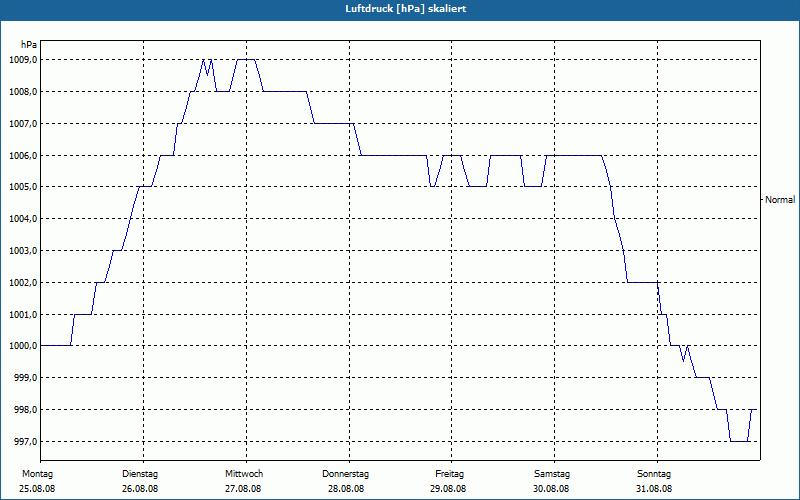Select the hPa unit label
This screenshot has height=500, width=800.
pos(29,44)
